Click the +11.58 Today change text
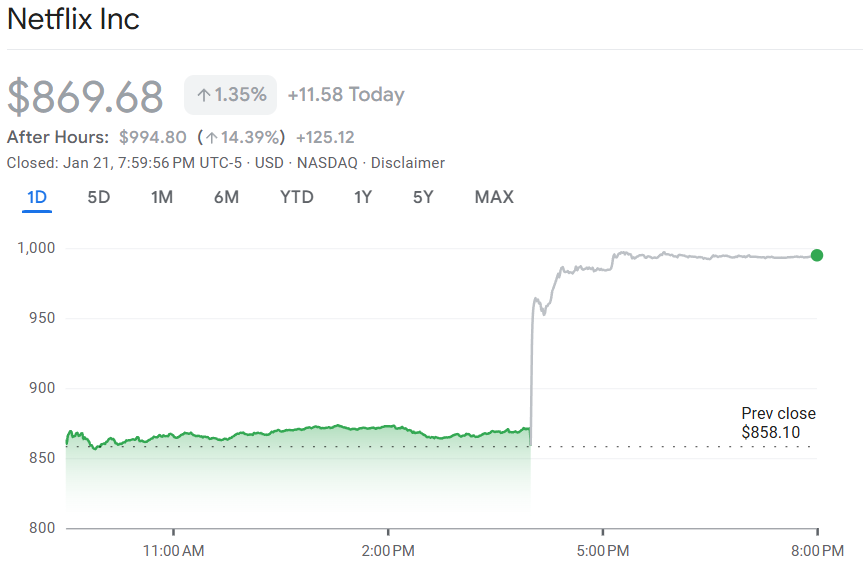This screenshot has height=572, width=863. tap(346, 95)
